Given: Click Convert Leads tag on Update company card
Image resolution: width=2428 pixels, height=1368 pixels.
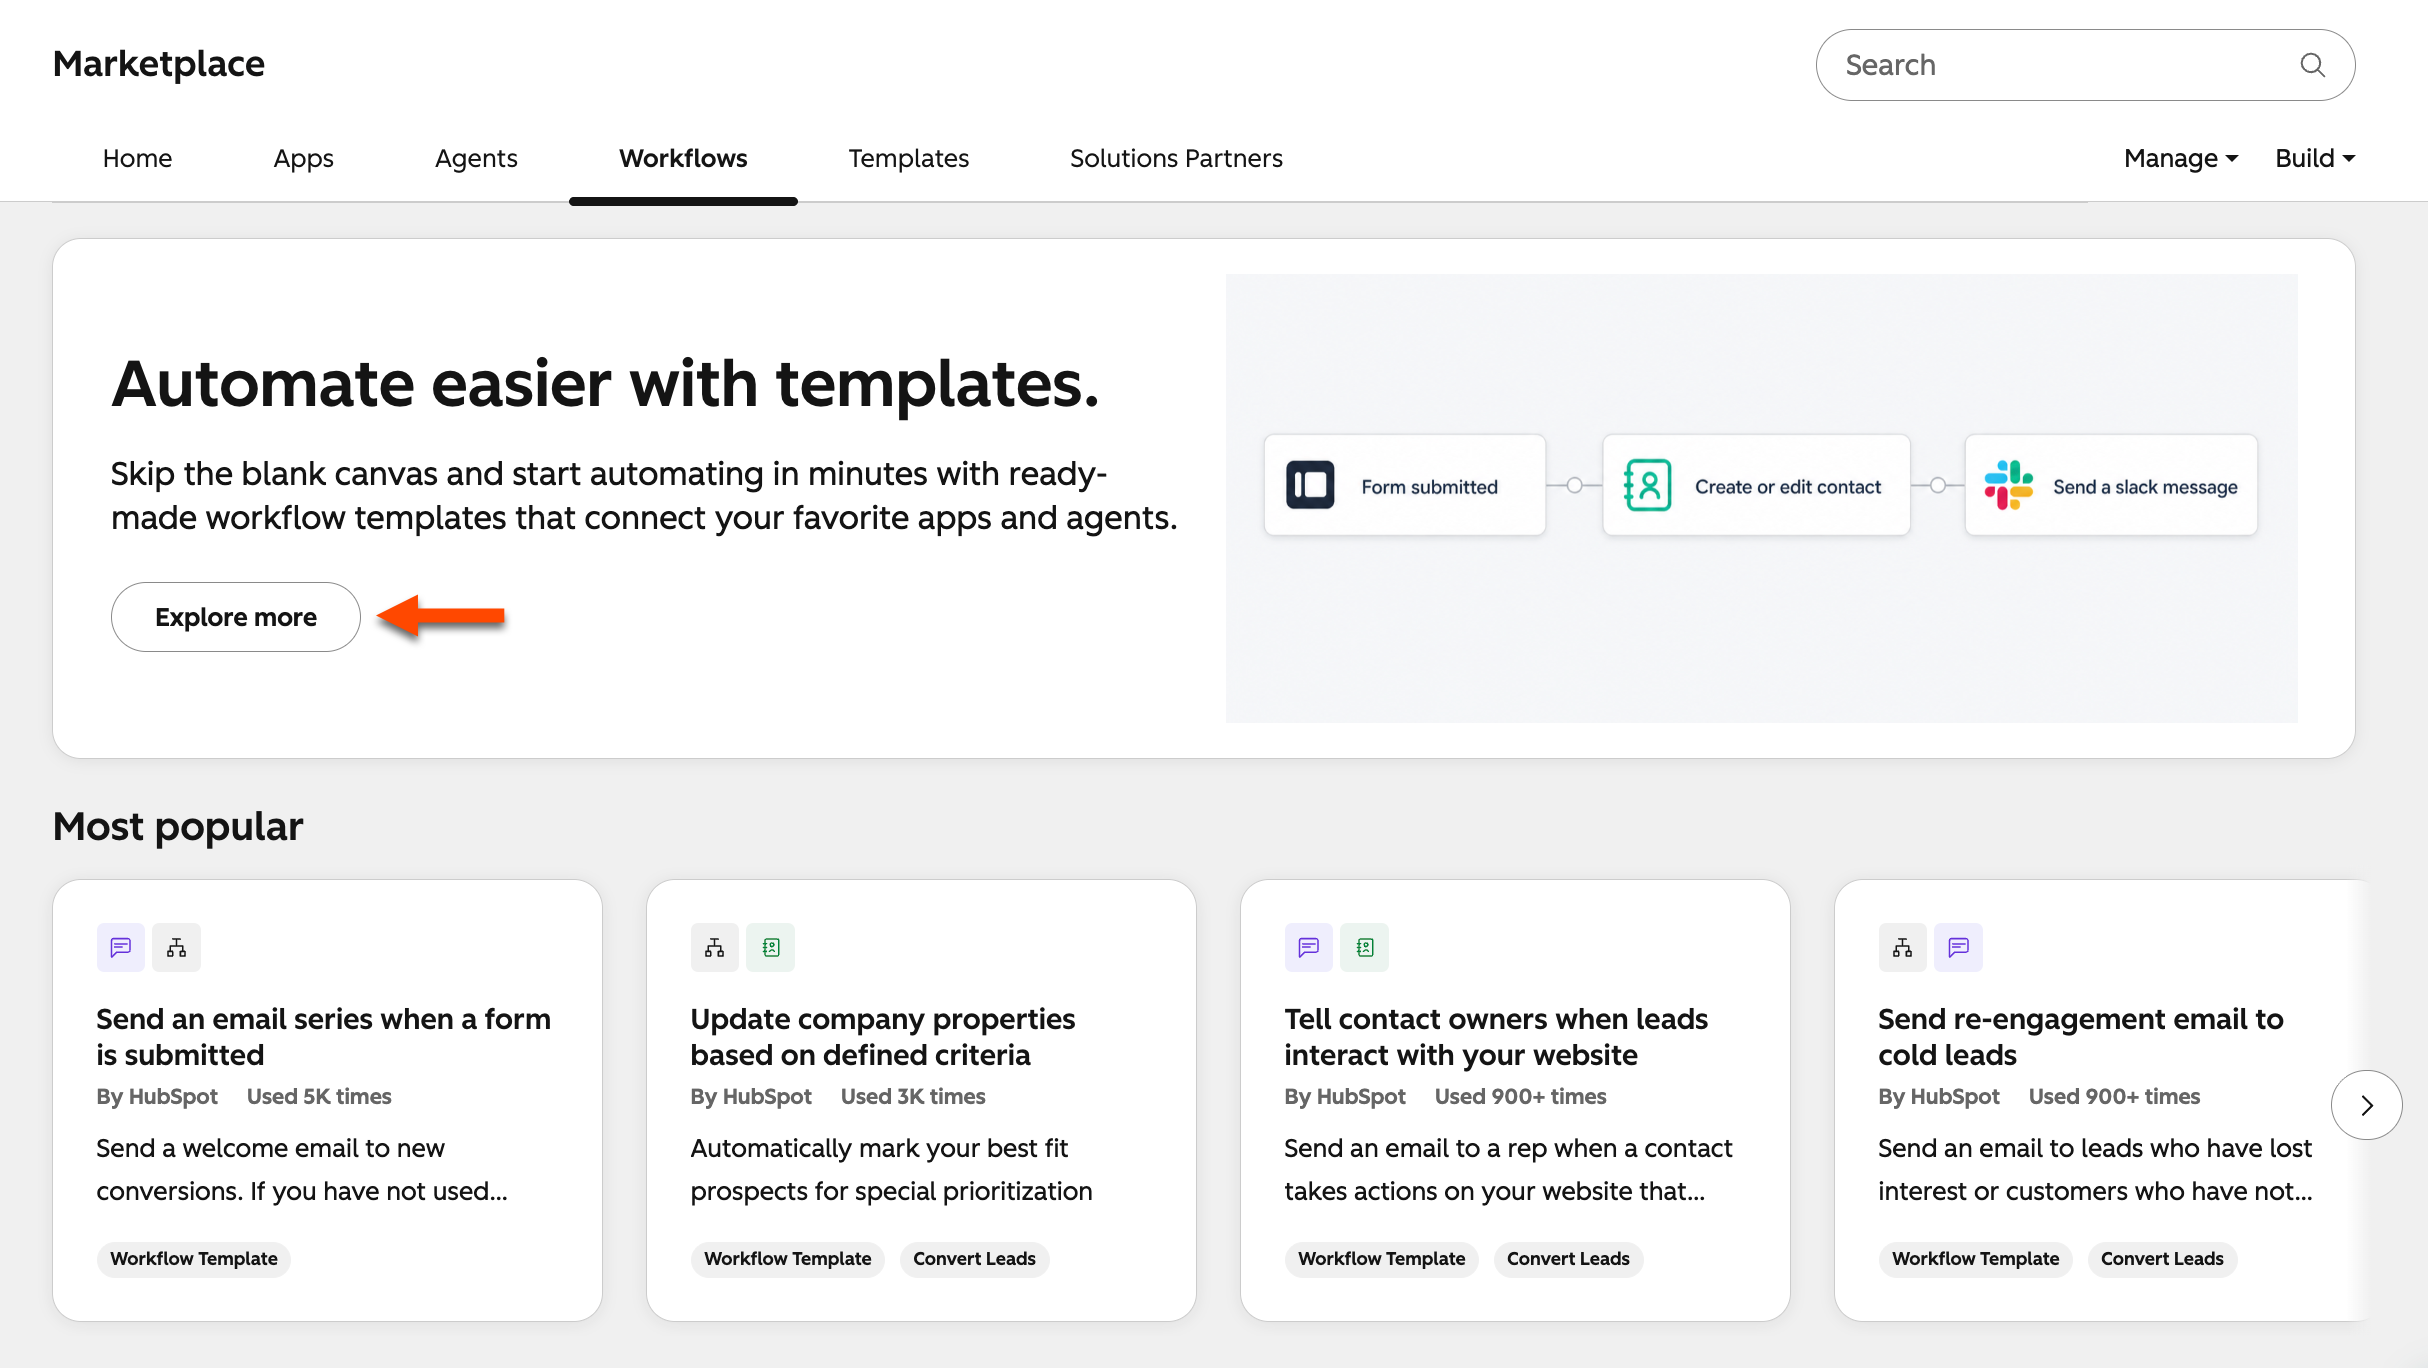Looking at the screenshot, I should point(974,1259).
